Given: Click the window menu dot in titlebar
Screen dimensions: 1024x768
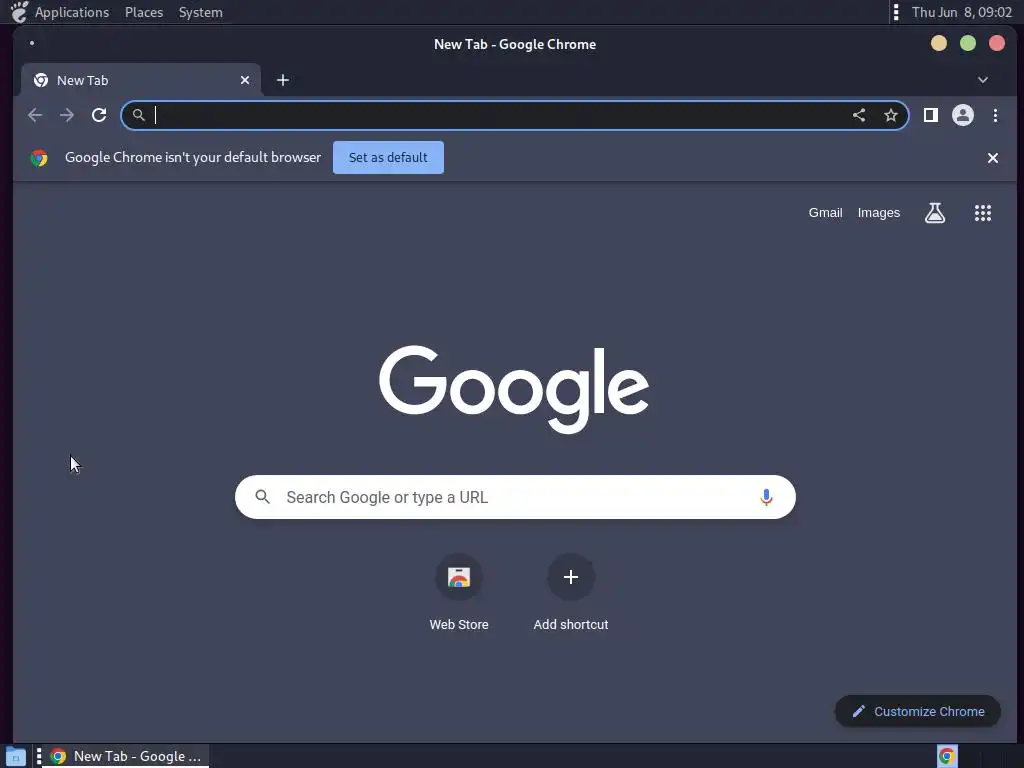Looking at the screenshot, I should point(32,44).
